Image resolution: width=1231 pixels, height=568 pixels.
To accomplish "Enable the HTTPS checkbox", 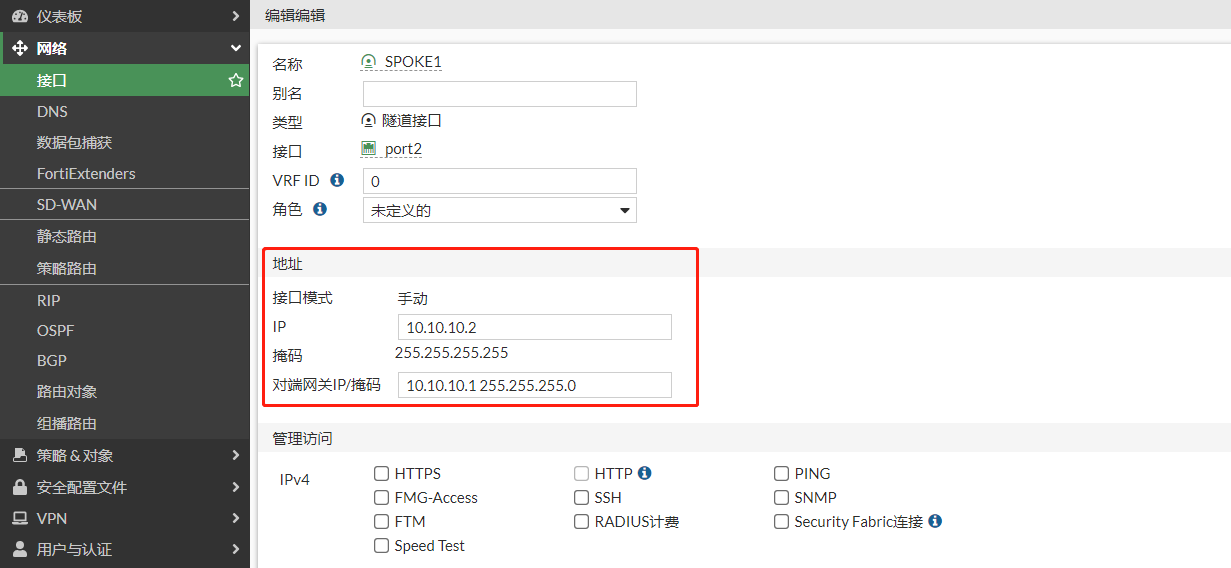I will click(x=381, y=474).
